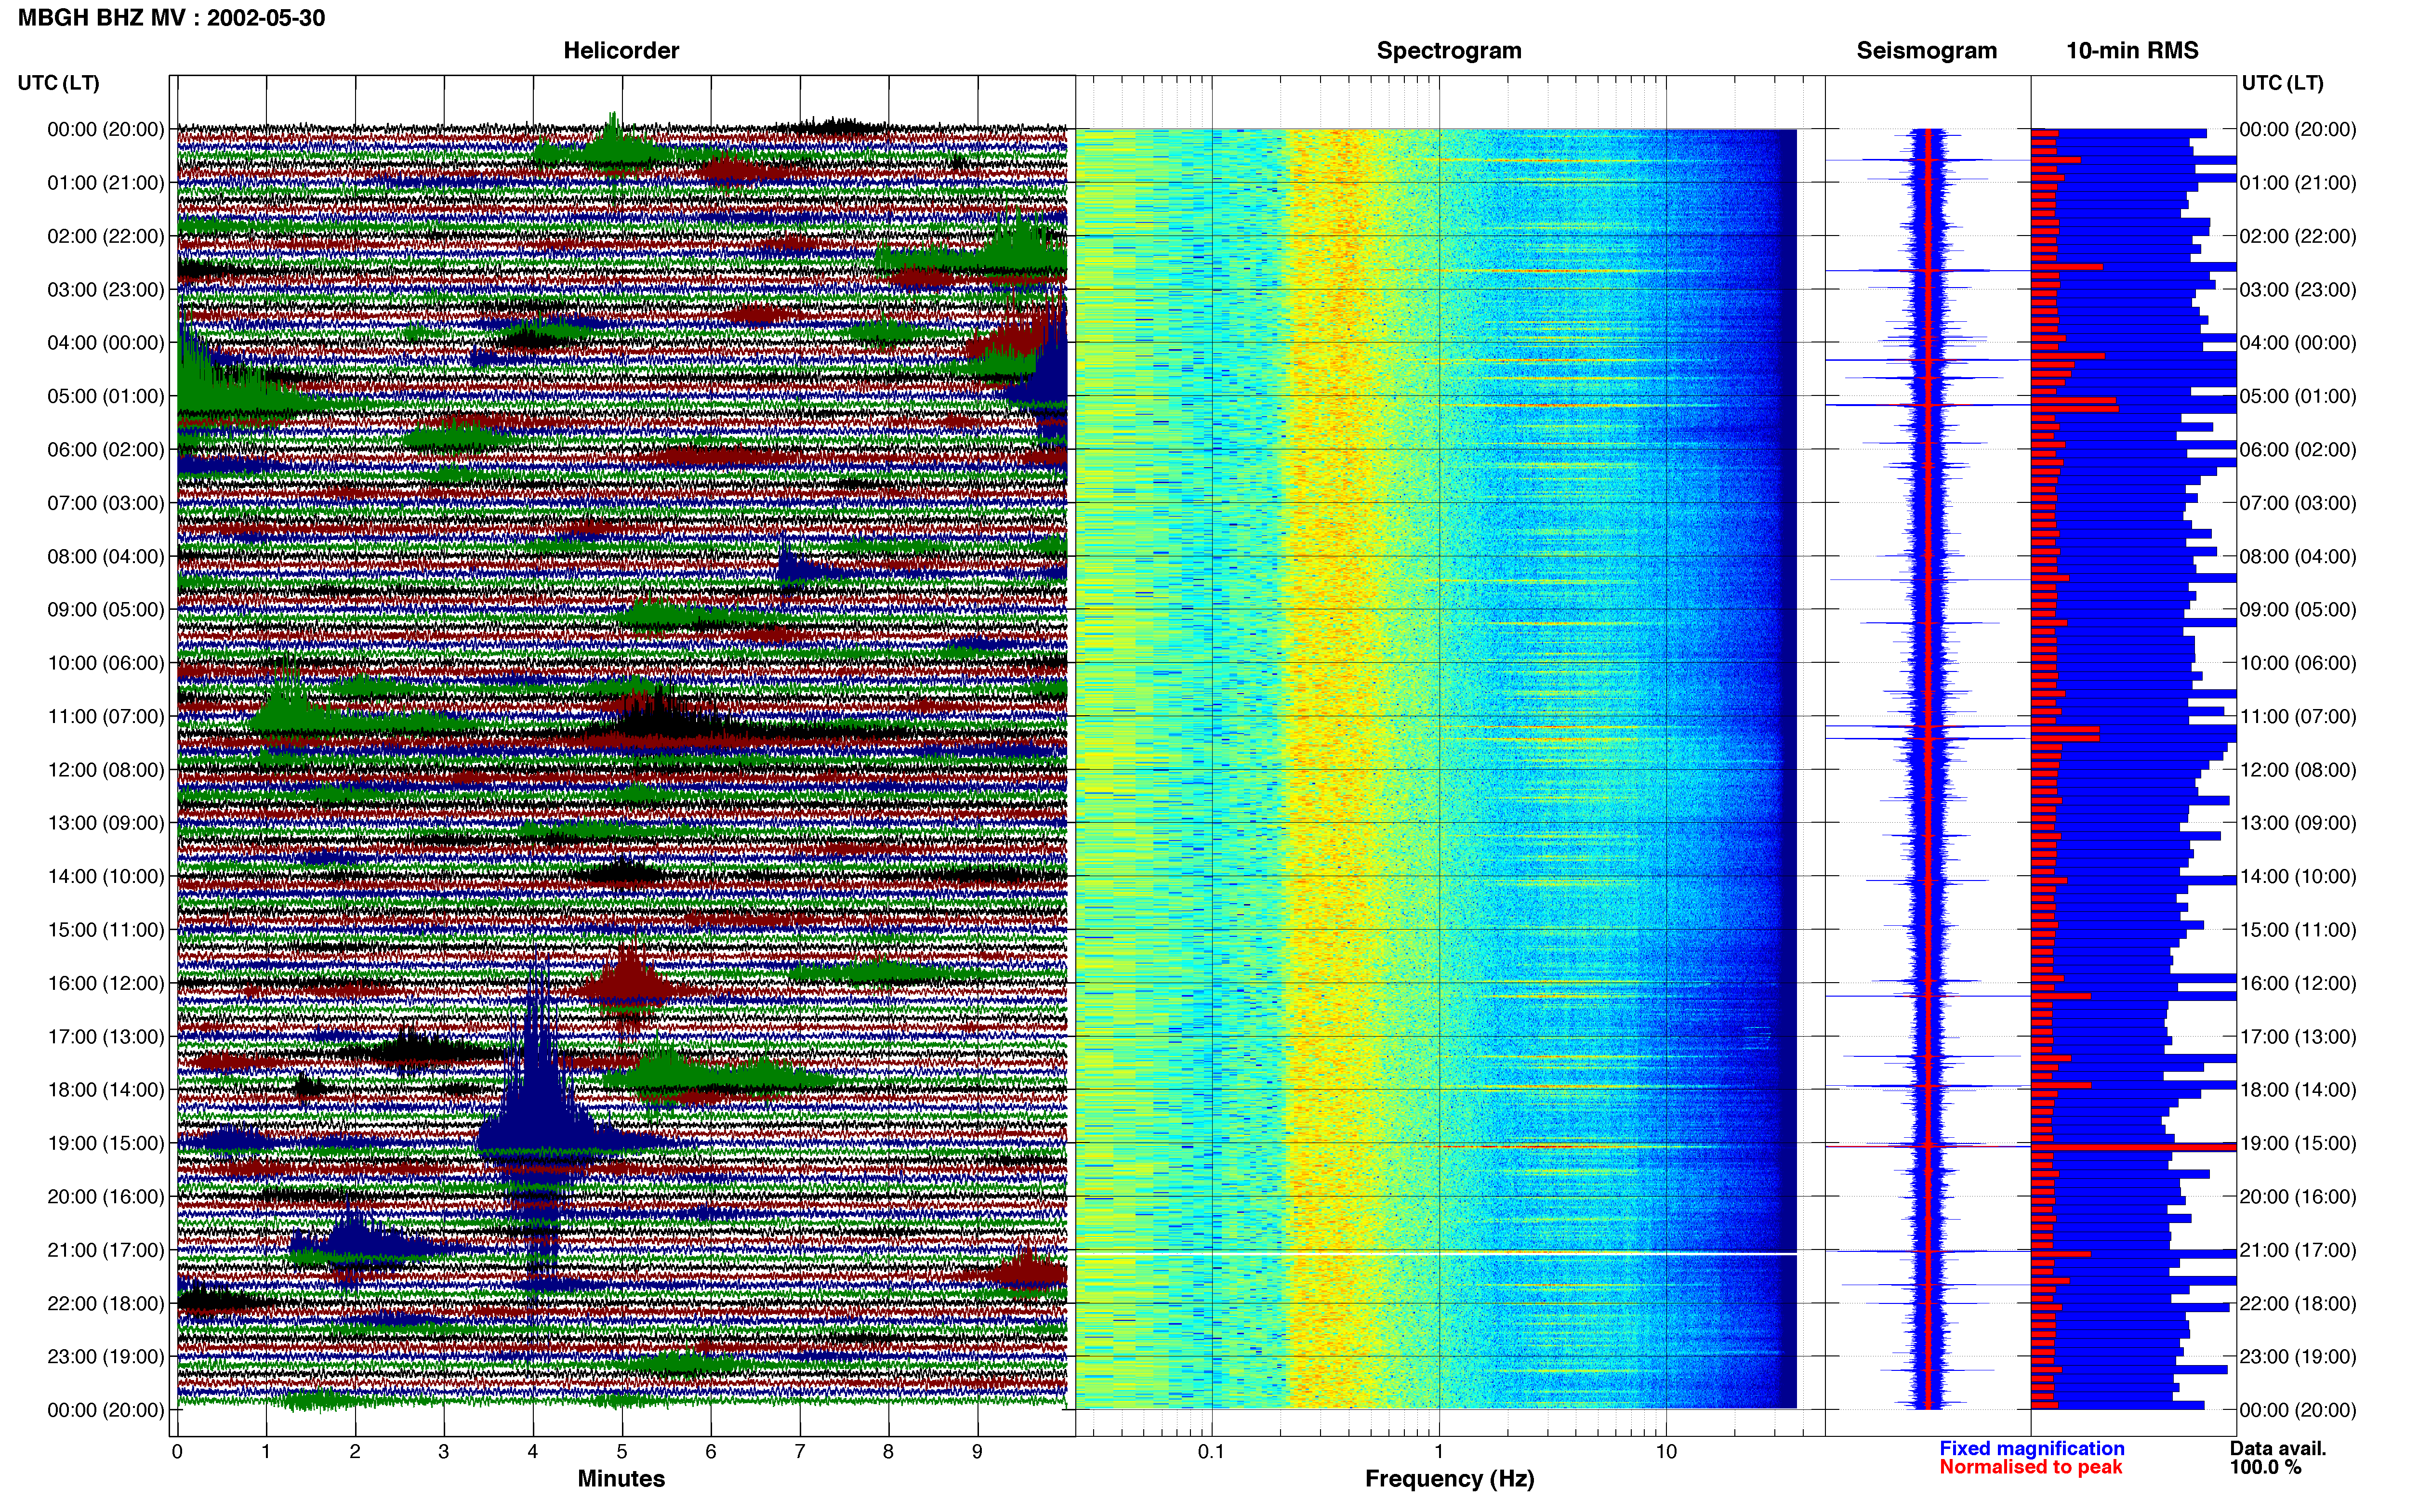Click left time label '04:00 (00:00)'
Screen dimensions: 2418x1512
(x=106, y=343)
